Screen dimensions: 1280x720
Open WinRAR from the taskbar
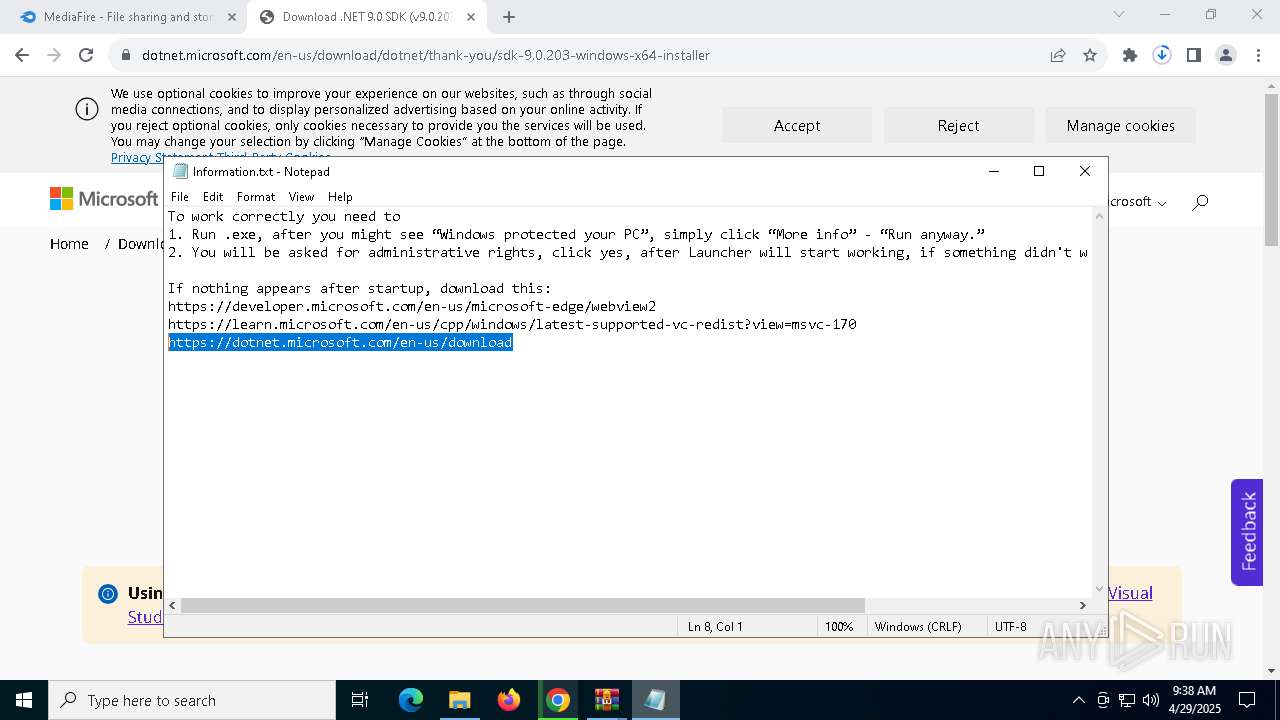[607, 700]
